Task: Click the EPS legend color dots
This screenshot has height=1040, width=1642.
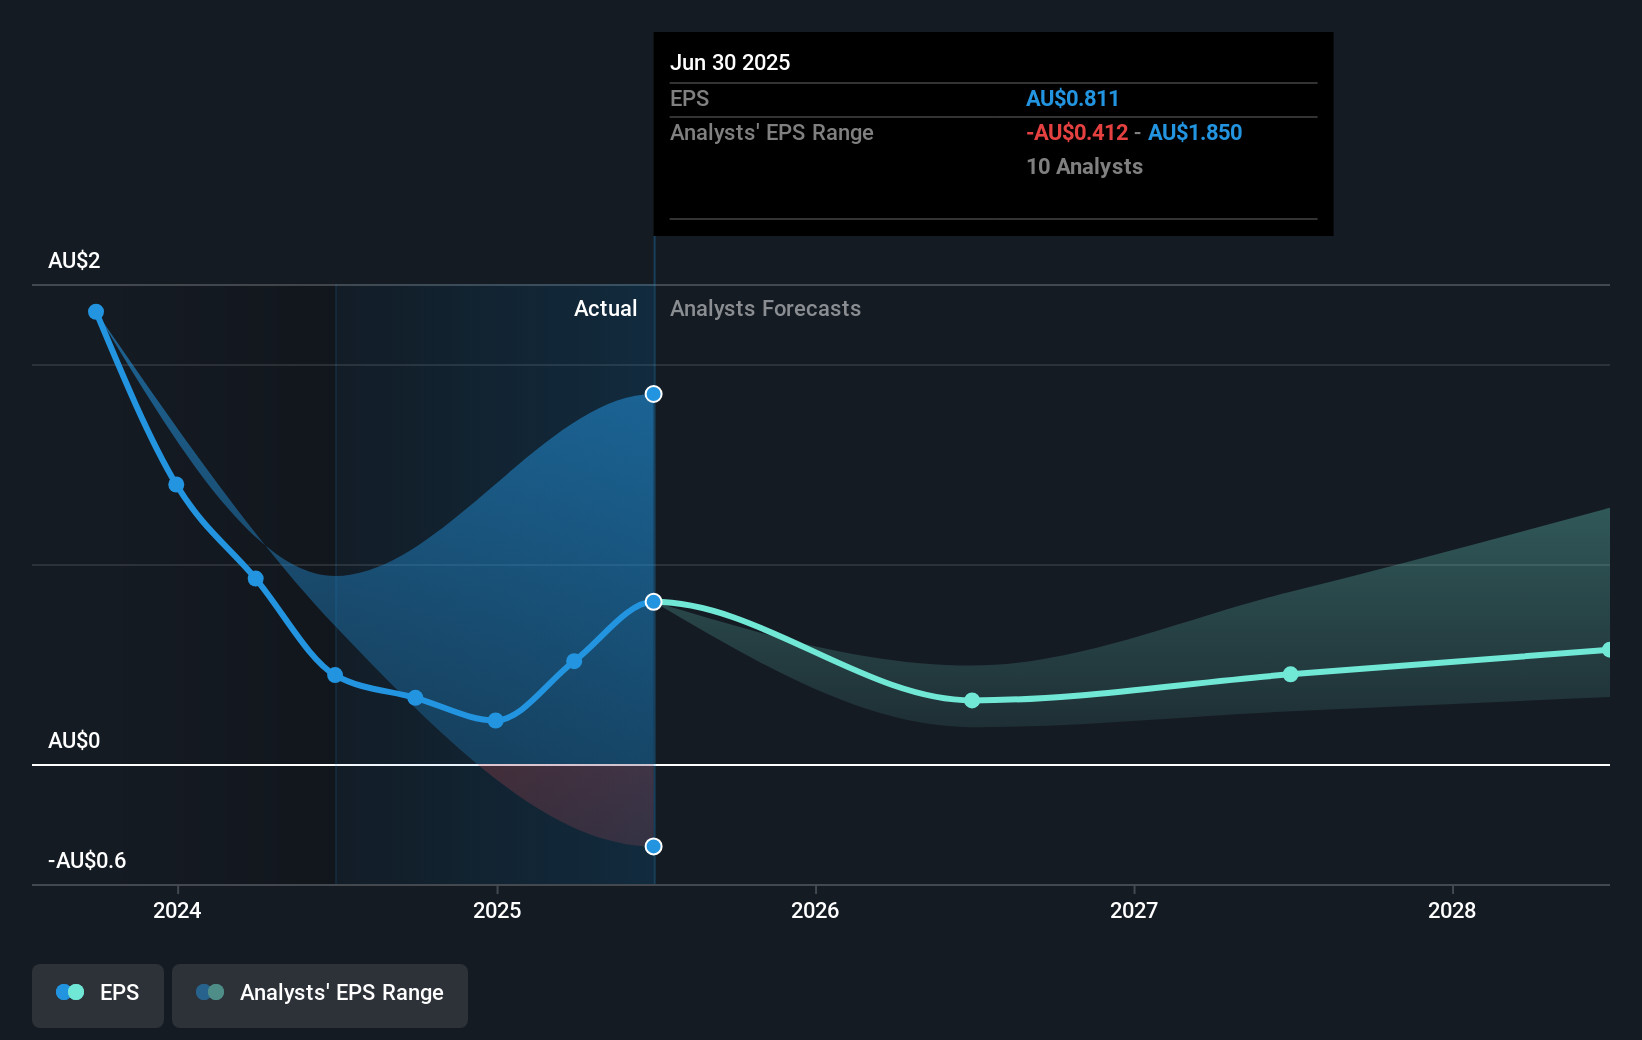Action: click(70, 992)
